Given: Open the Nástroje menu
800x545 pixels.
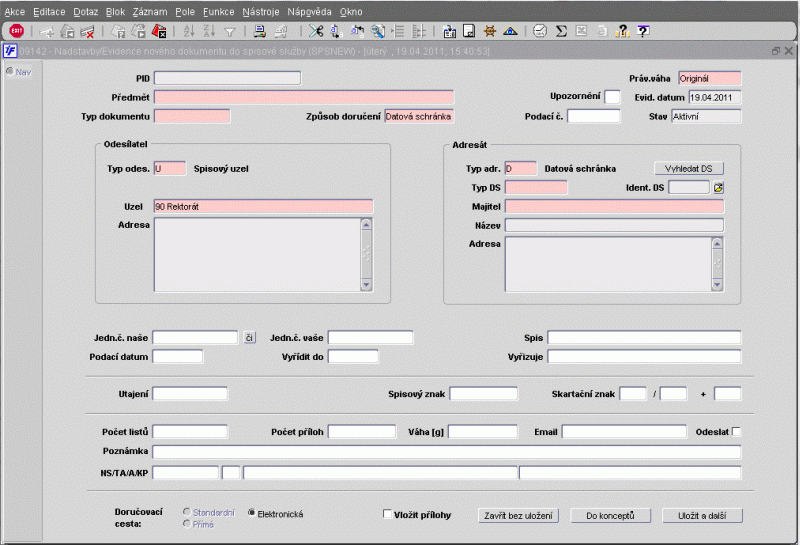Looking at the screenshot, I should pos(261,12).
